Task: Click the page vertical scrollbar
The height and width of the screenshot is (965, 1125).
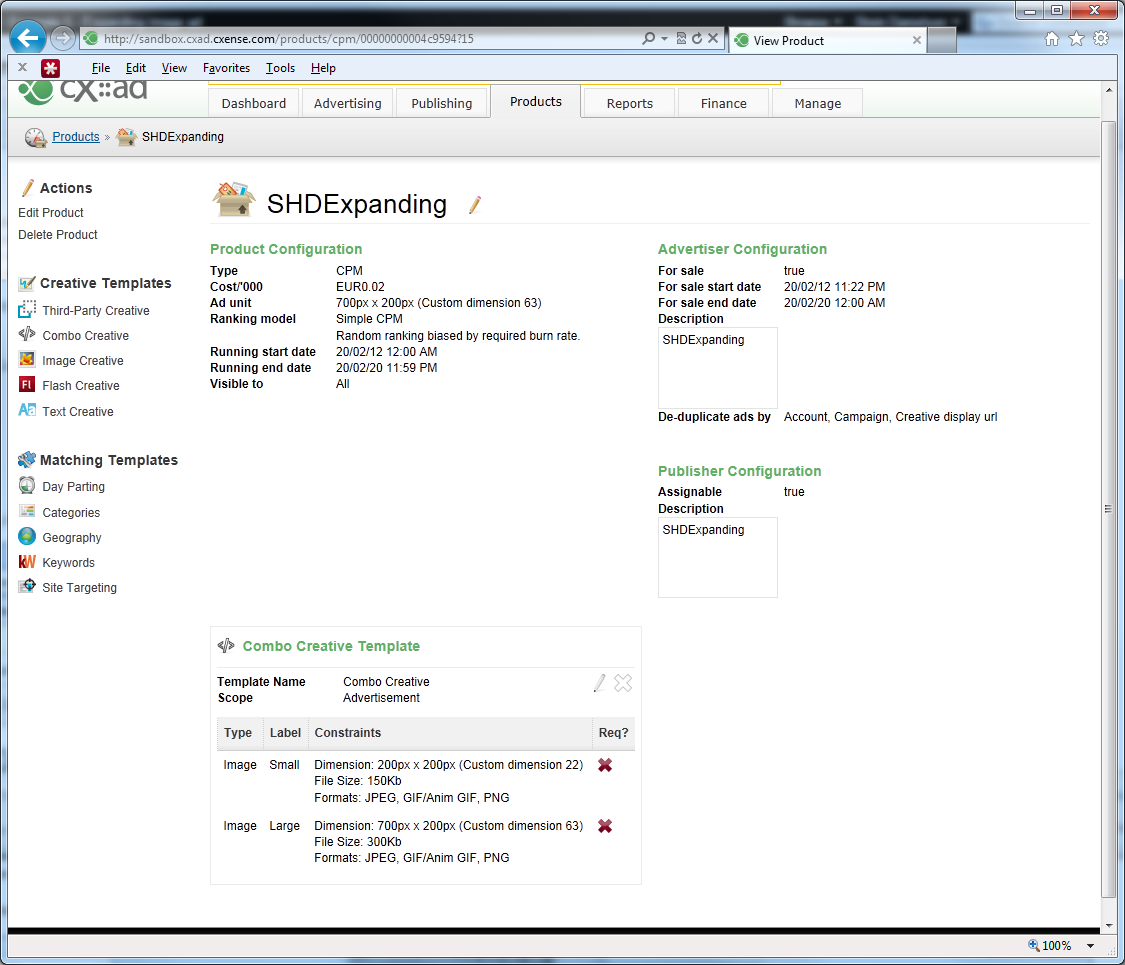Action: 1108,509
